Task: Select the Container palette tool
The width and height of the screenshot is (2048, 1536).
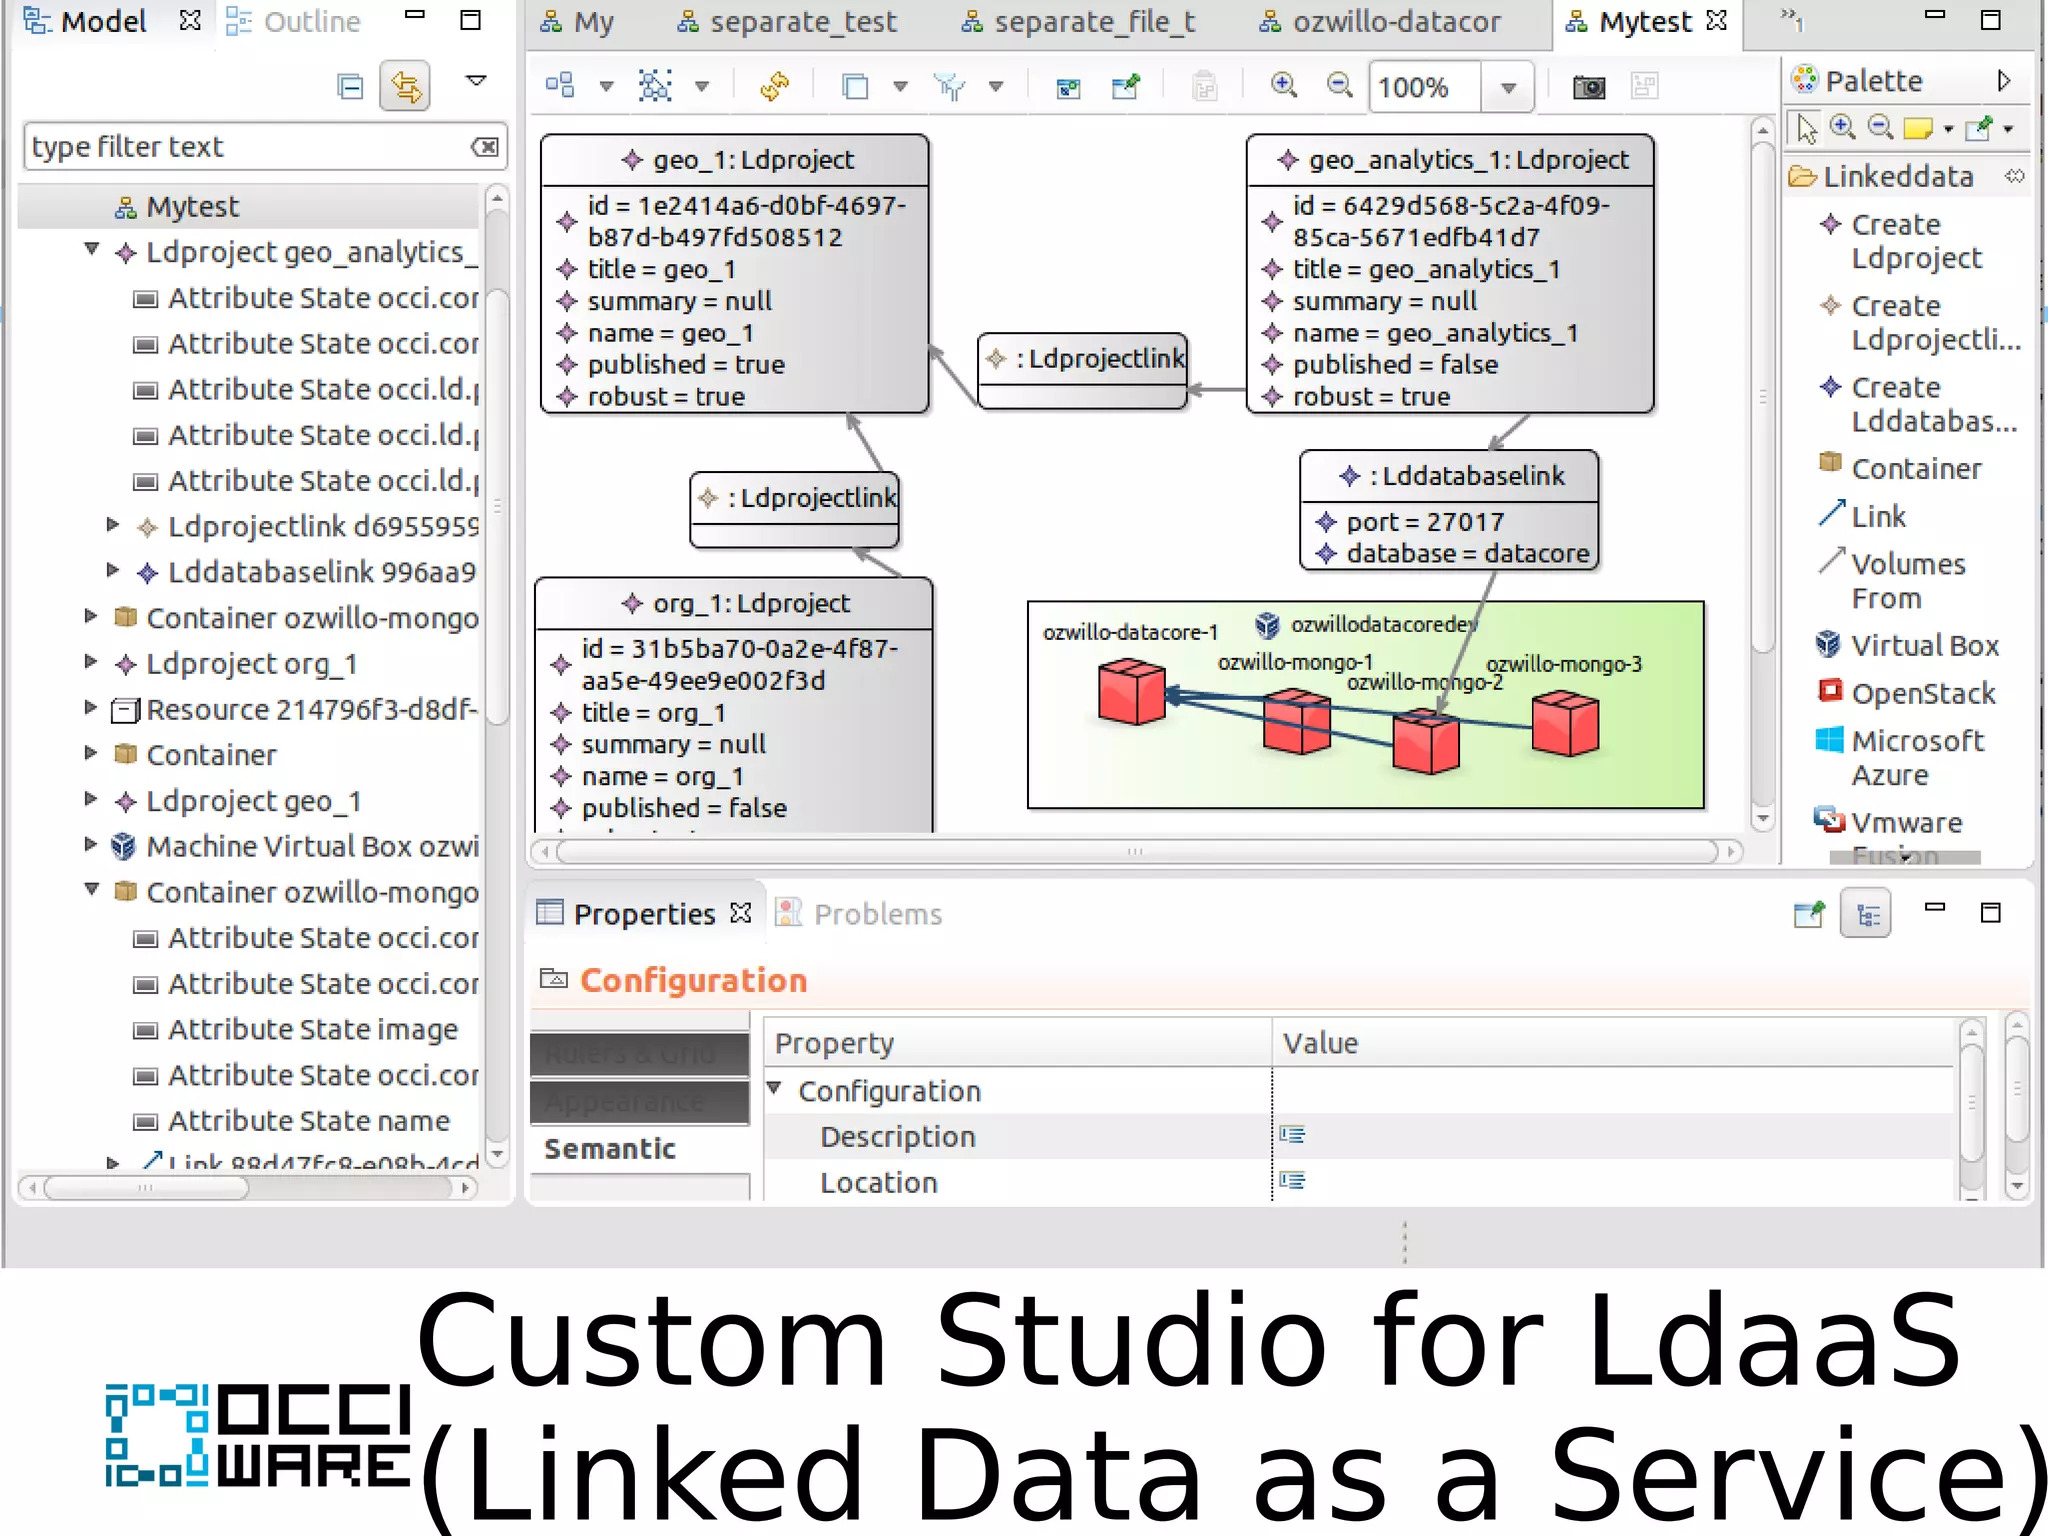Action: tap(1899, 468)
